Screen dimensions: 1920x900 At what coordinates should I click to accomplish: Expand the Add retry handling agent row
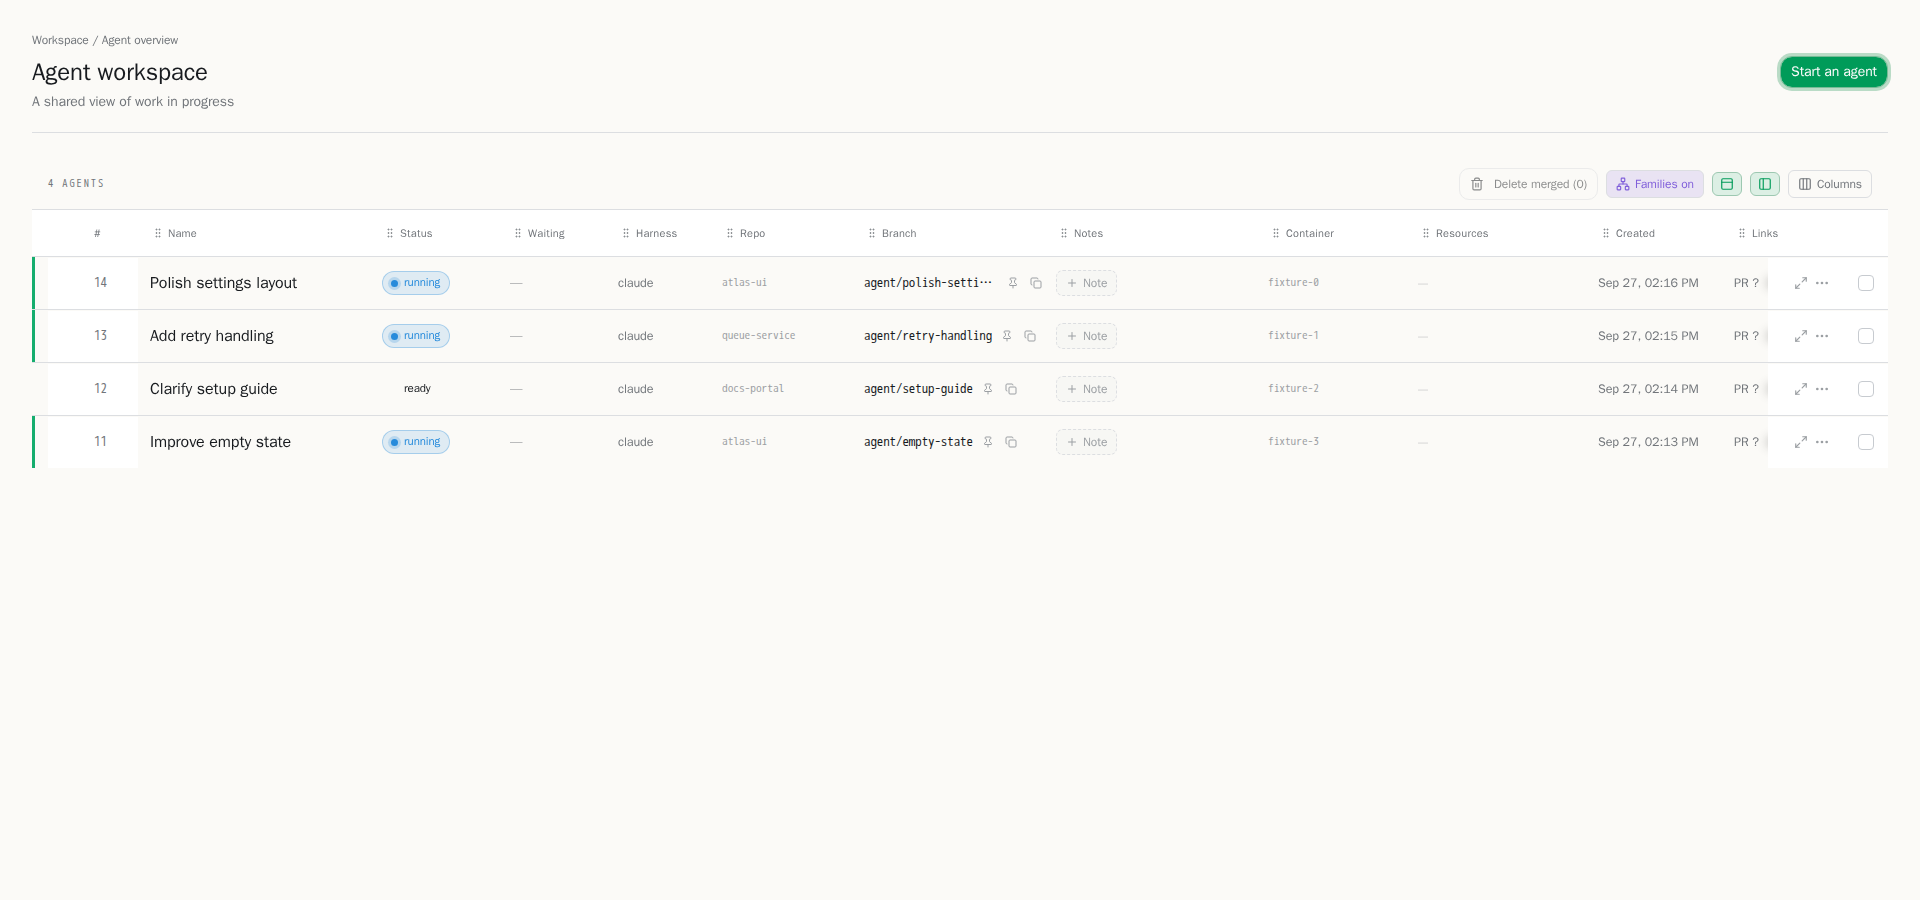point(1801,336)
